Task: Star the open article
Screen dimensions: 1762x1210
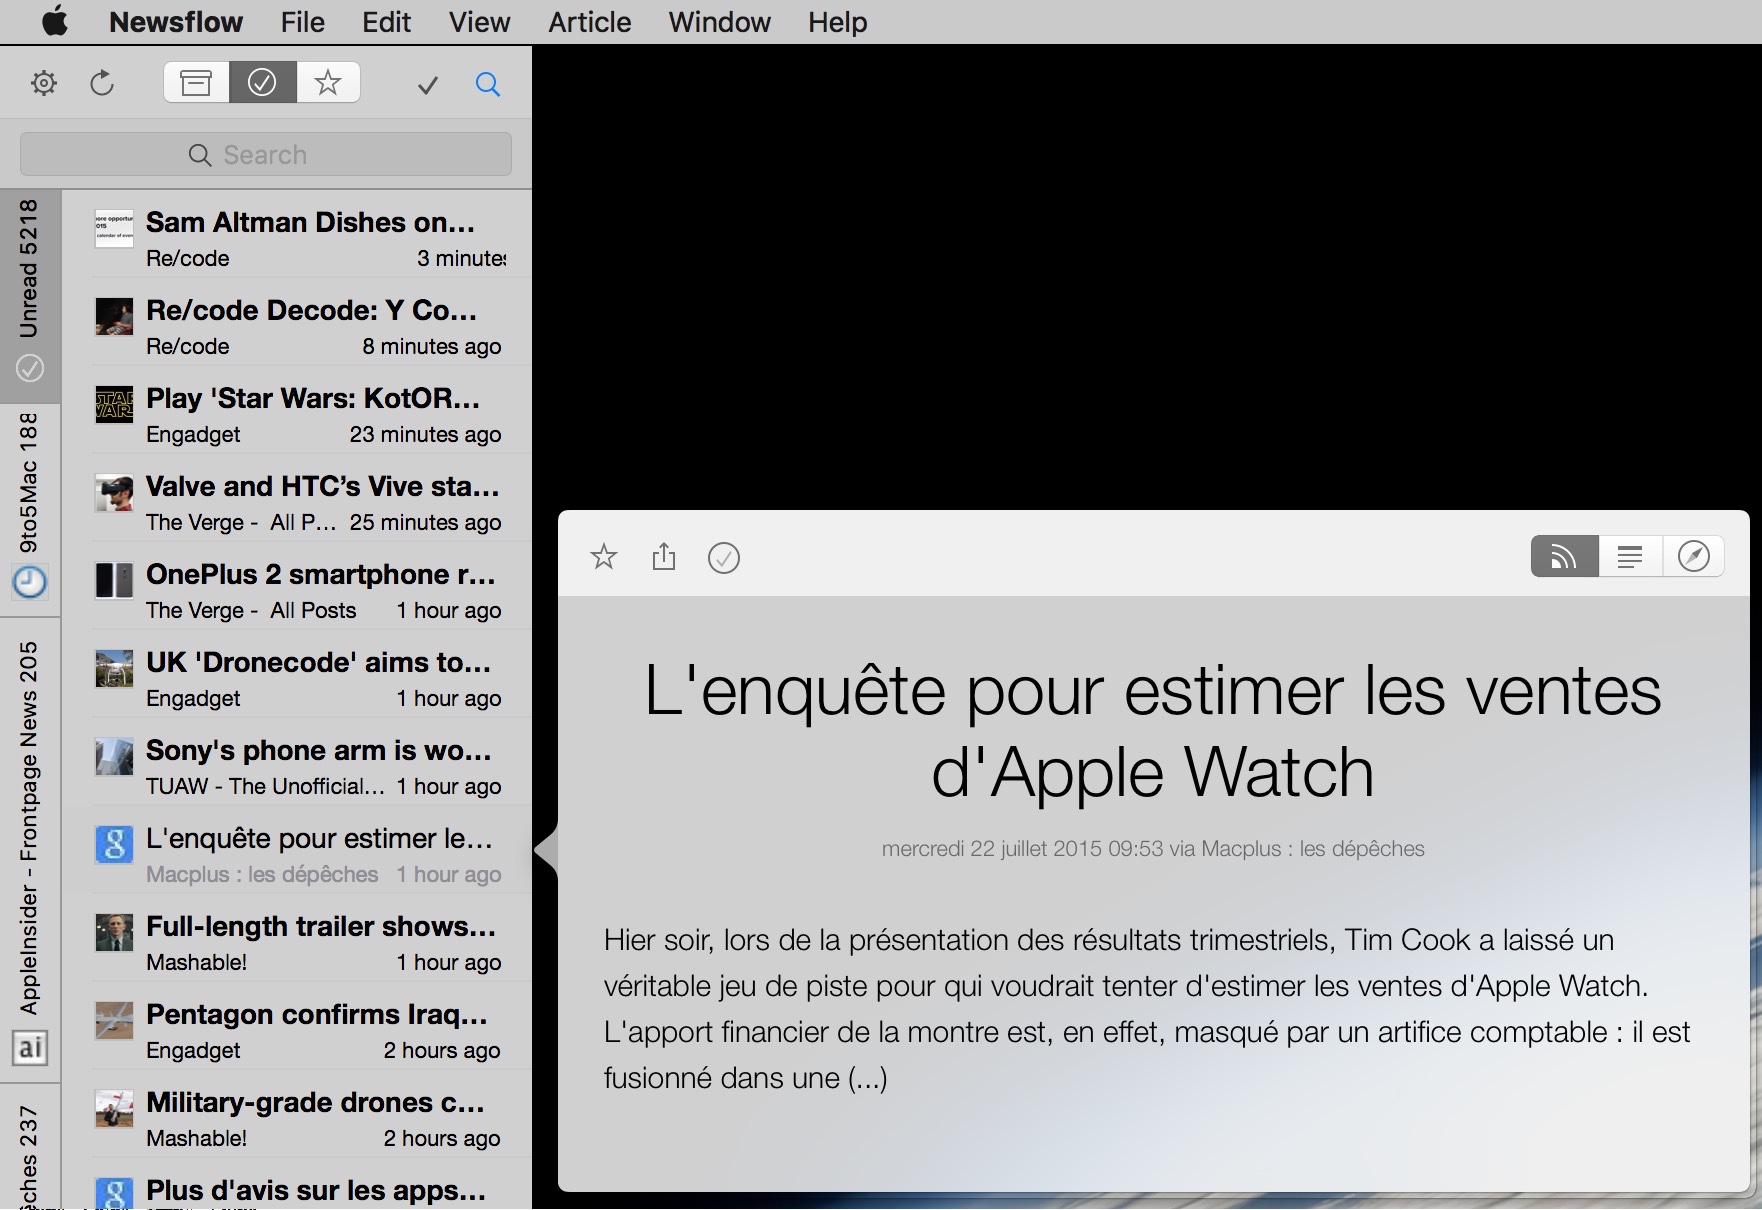Action: point(604,556)
